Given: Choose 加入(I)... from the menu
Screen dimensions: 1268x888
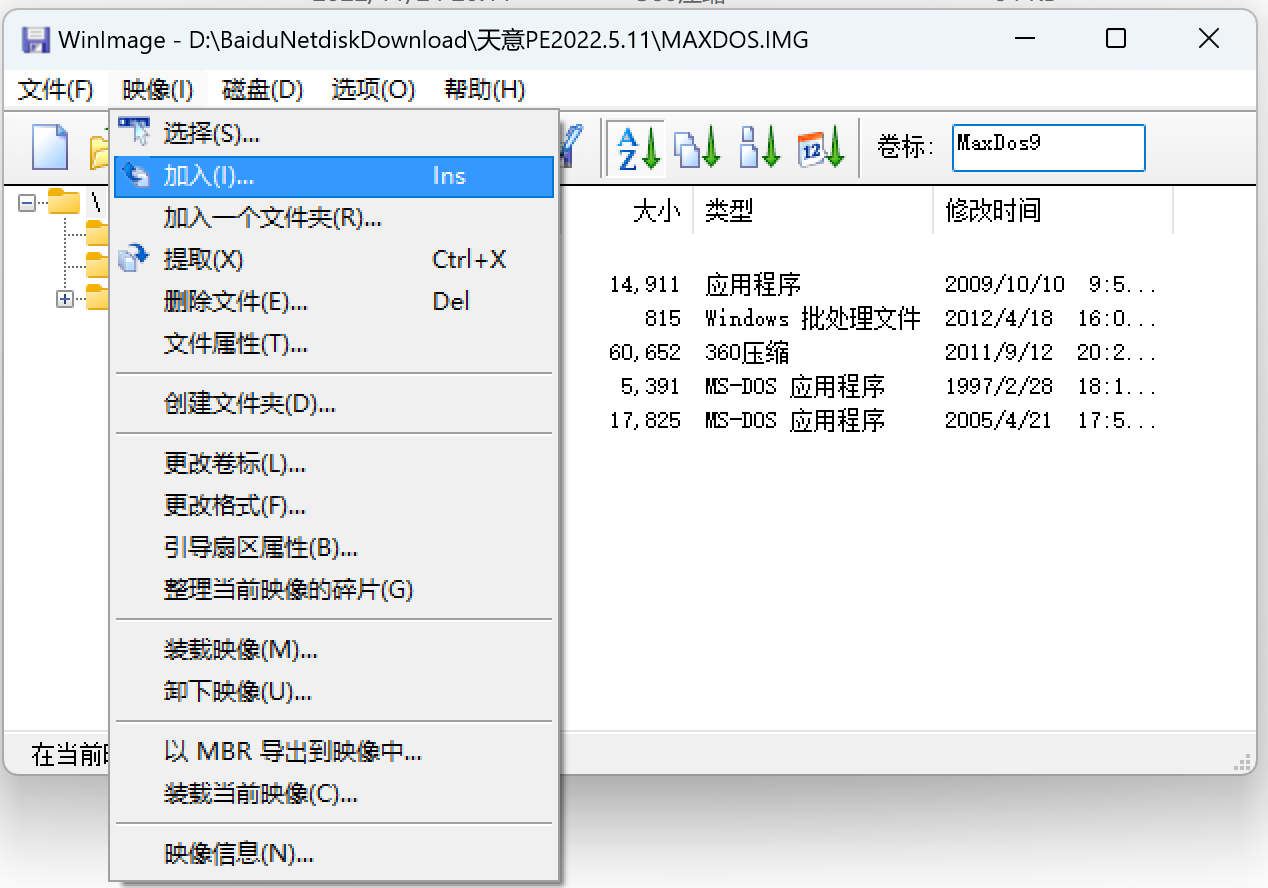Looking at the screenshot, I should 334,176.
